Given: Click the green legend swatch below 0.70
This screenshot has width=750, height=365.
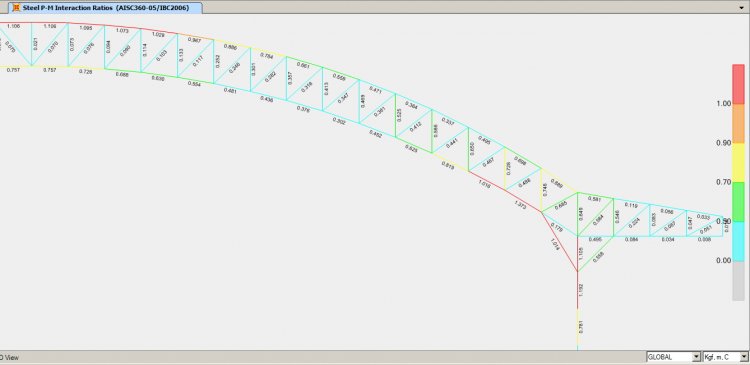Looking at the screenshot, I should pyautogui.click(x=738, y=201).
